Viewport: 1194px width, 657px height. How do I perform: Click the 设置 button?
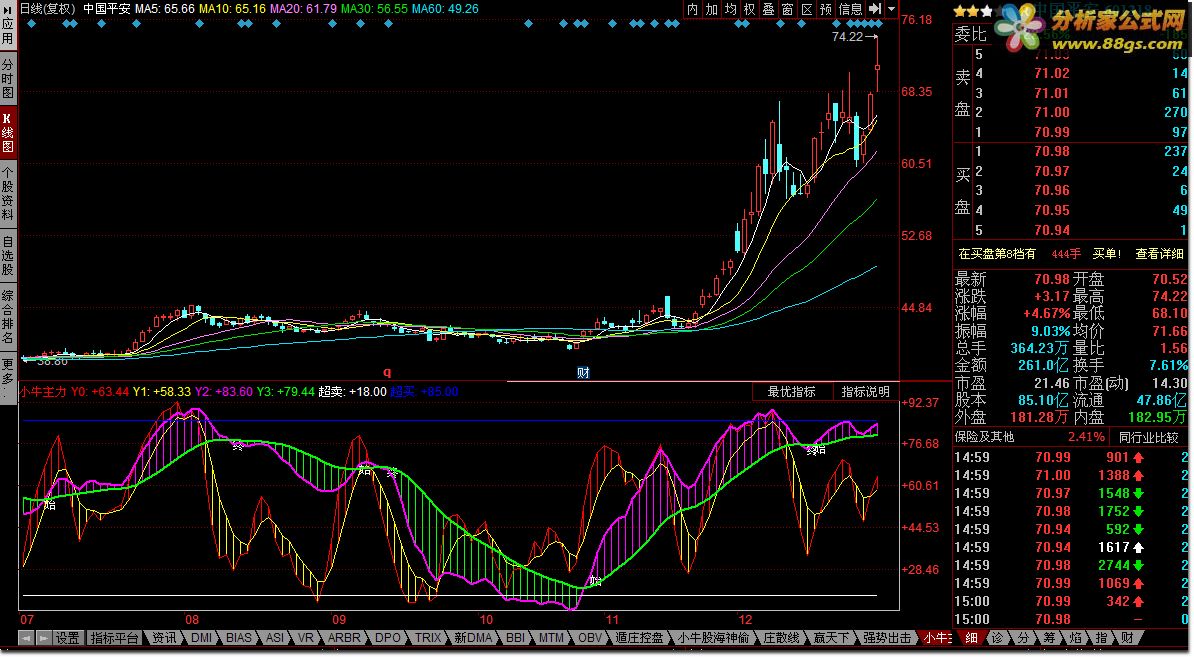[x=68, y=638]
